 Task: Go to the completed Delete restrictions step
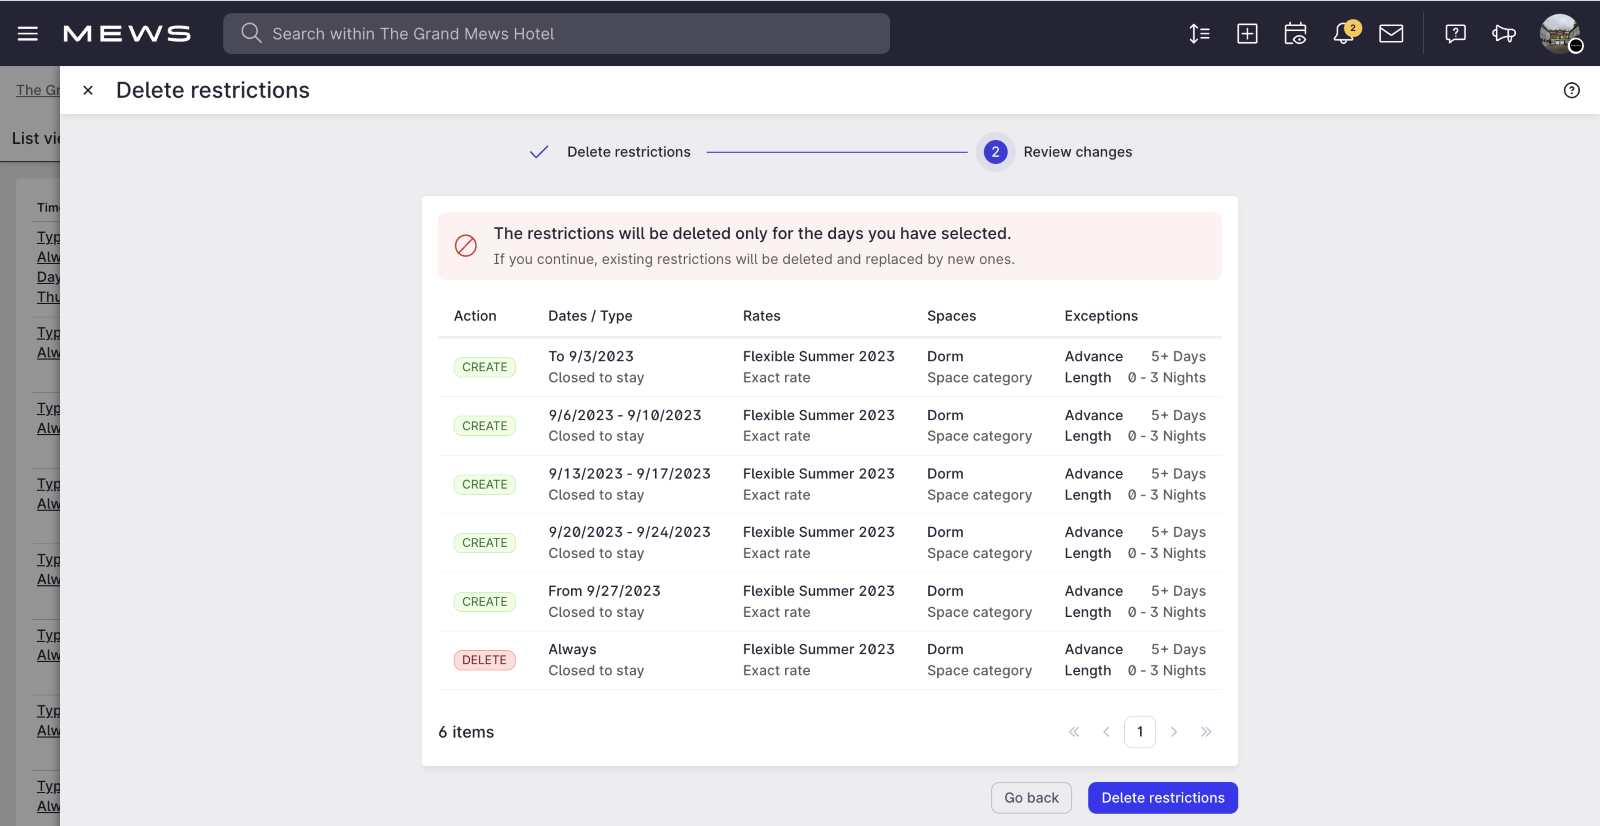coord(609,152)
